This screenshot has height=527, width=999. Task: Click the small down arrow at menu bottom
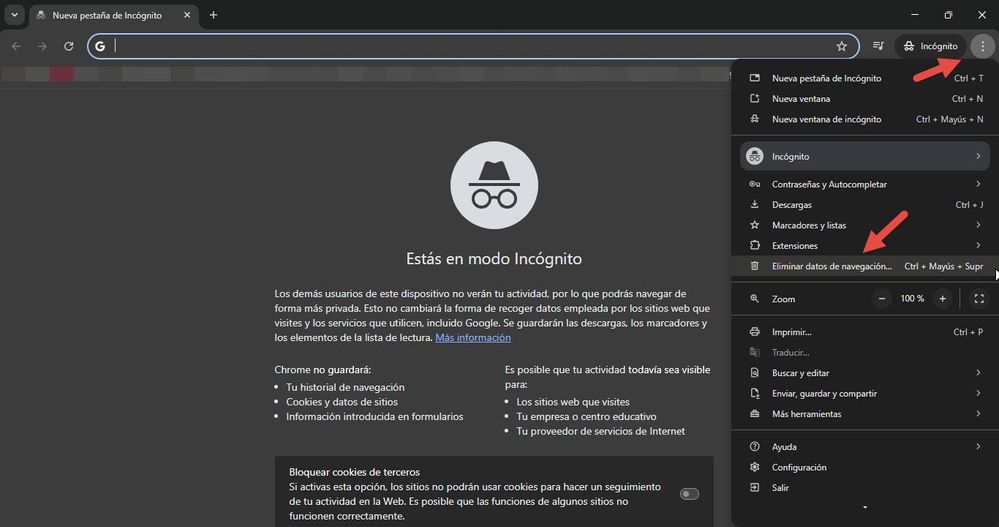pos(865,507)
